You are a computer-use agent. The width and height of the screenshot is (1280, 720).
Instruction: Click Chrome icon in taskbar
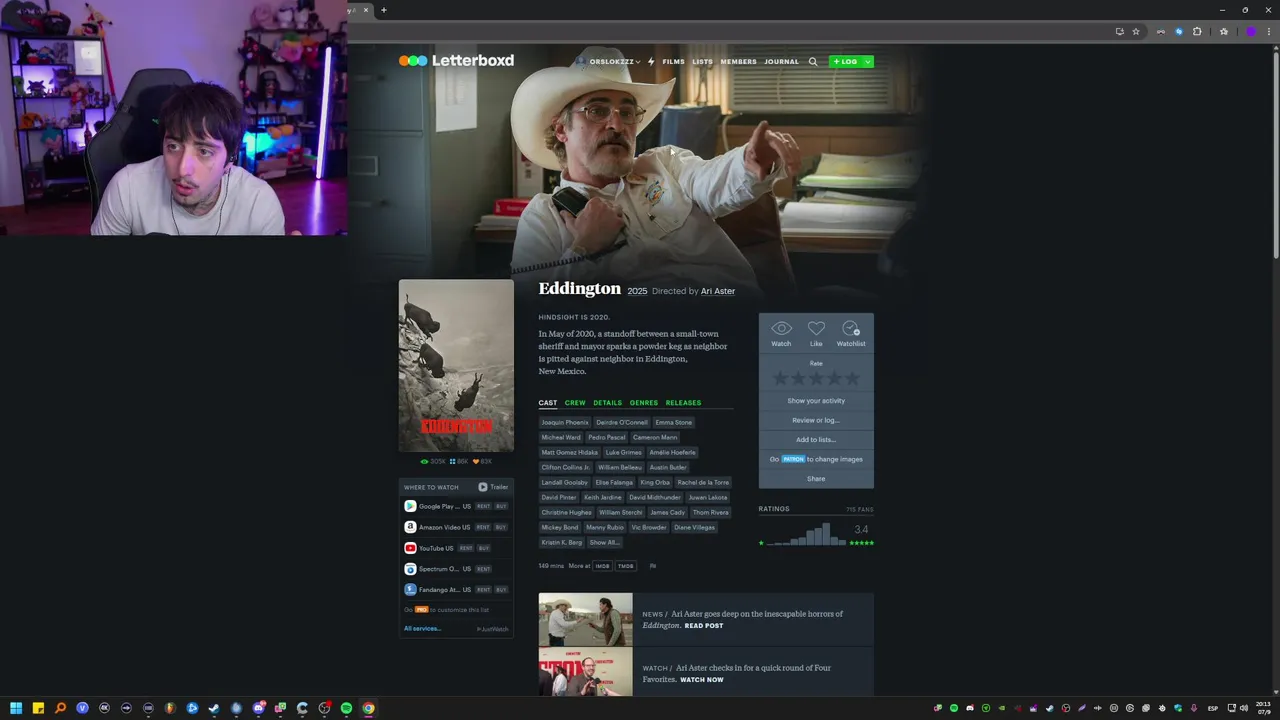point(368,708)
